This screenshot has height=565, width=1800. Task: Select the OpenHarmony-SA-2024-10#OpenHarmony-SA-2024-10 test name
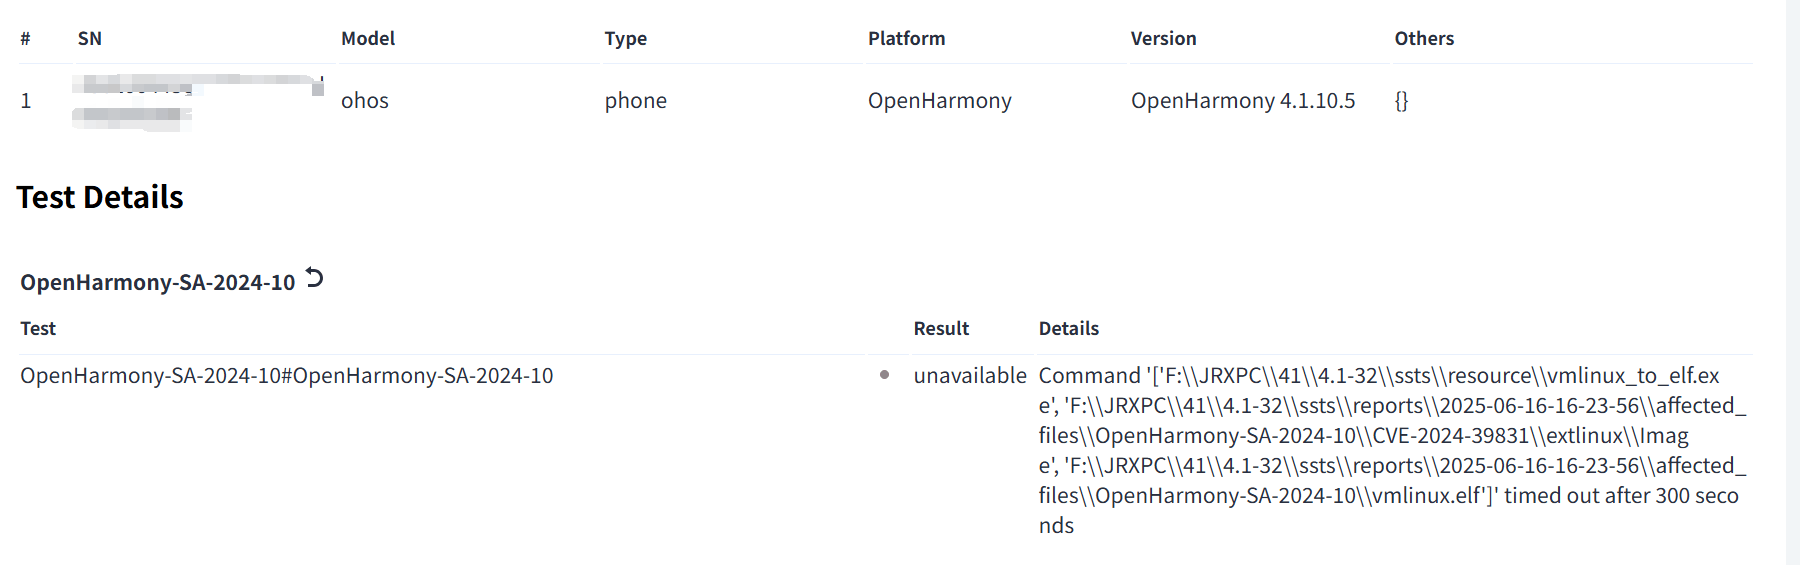click(287, 375)
